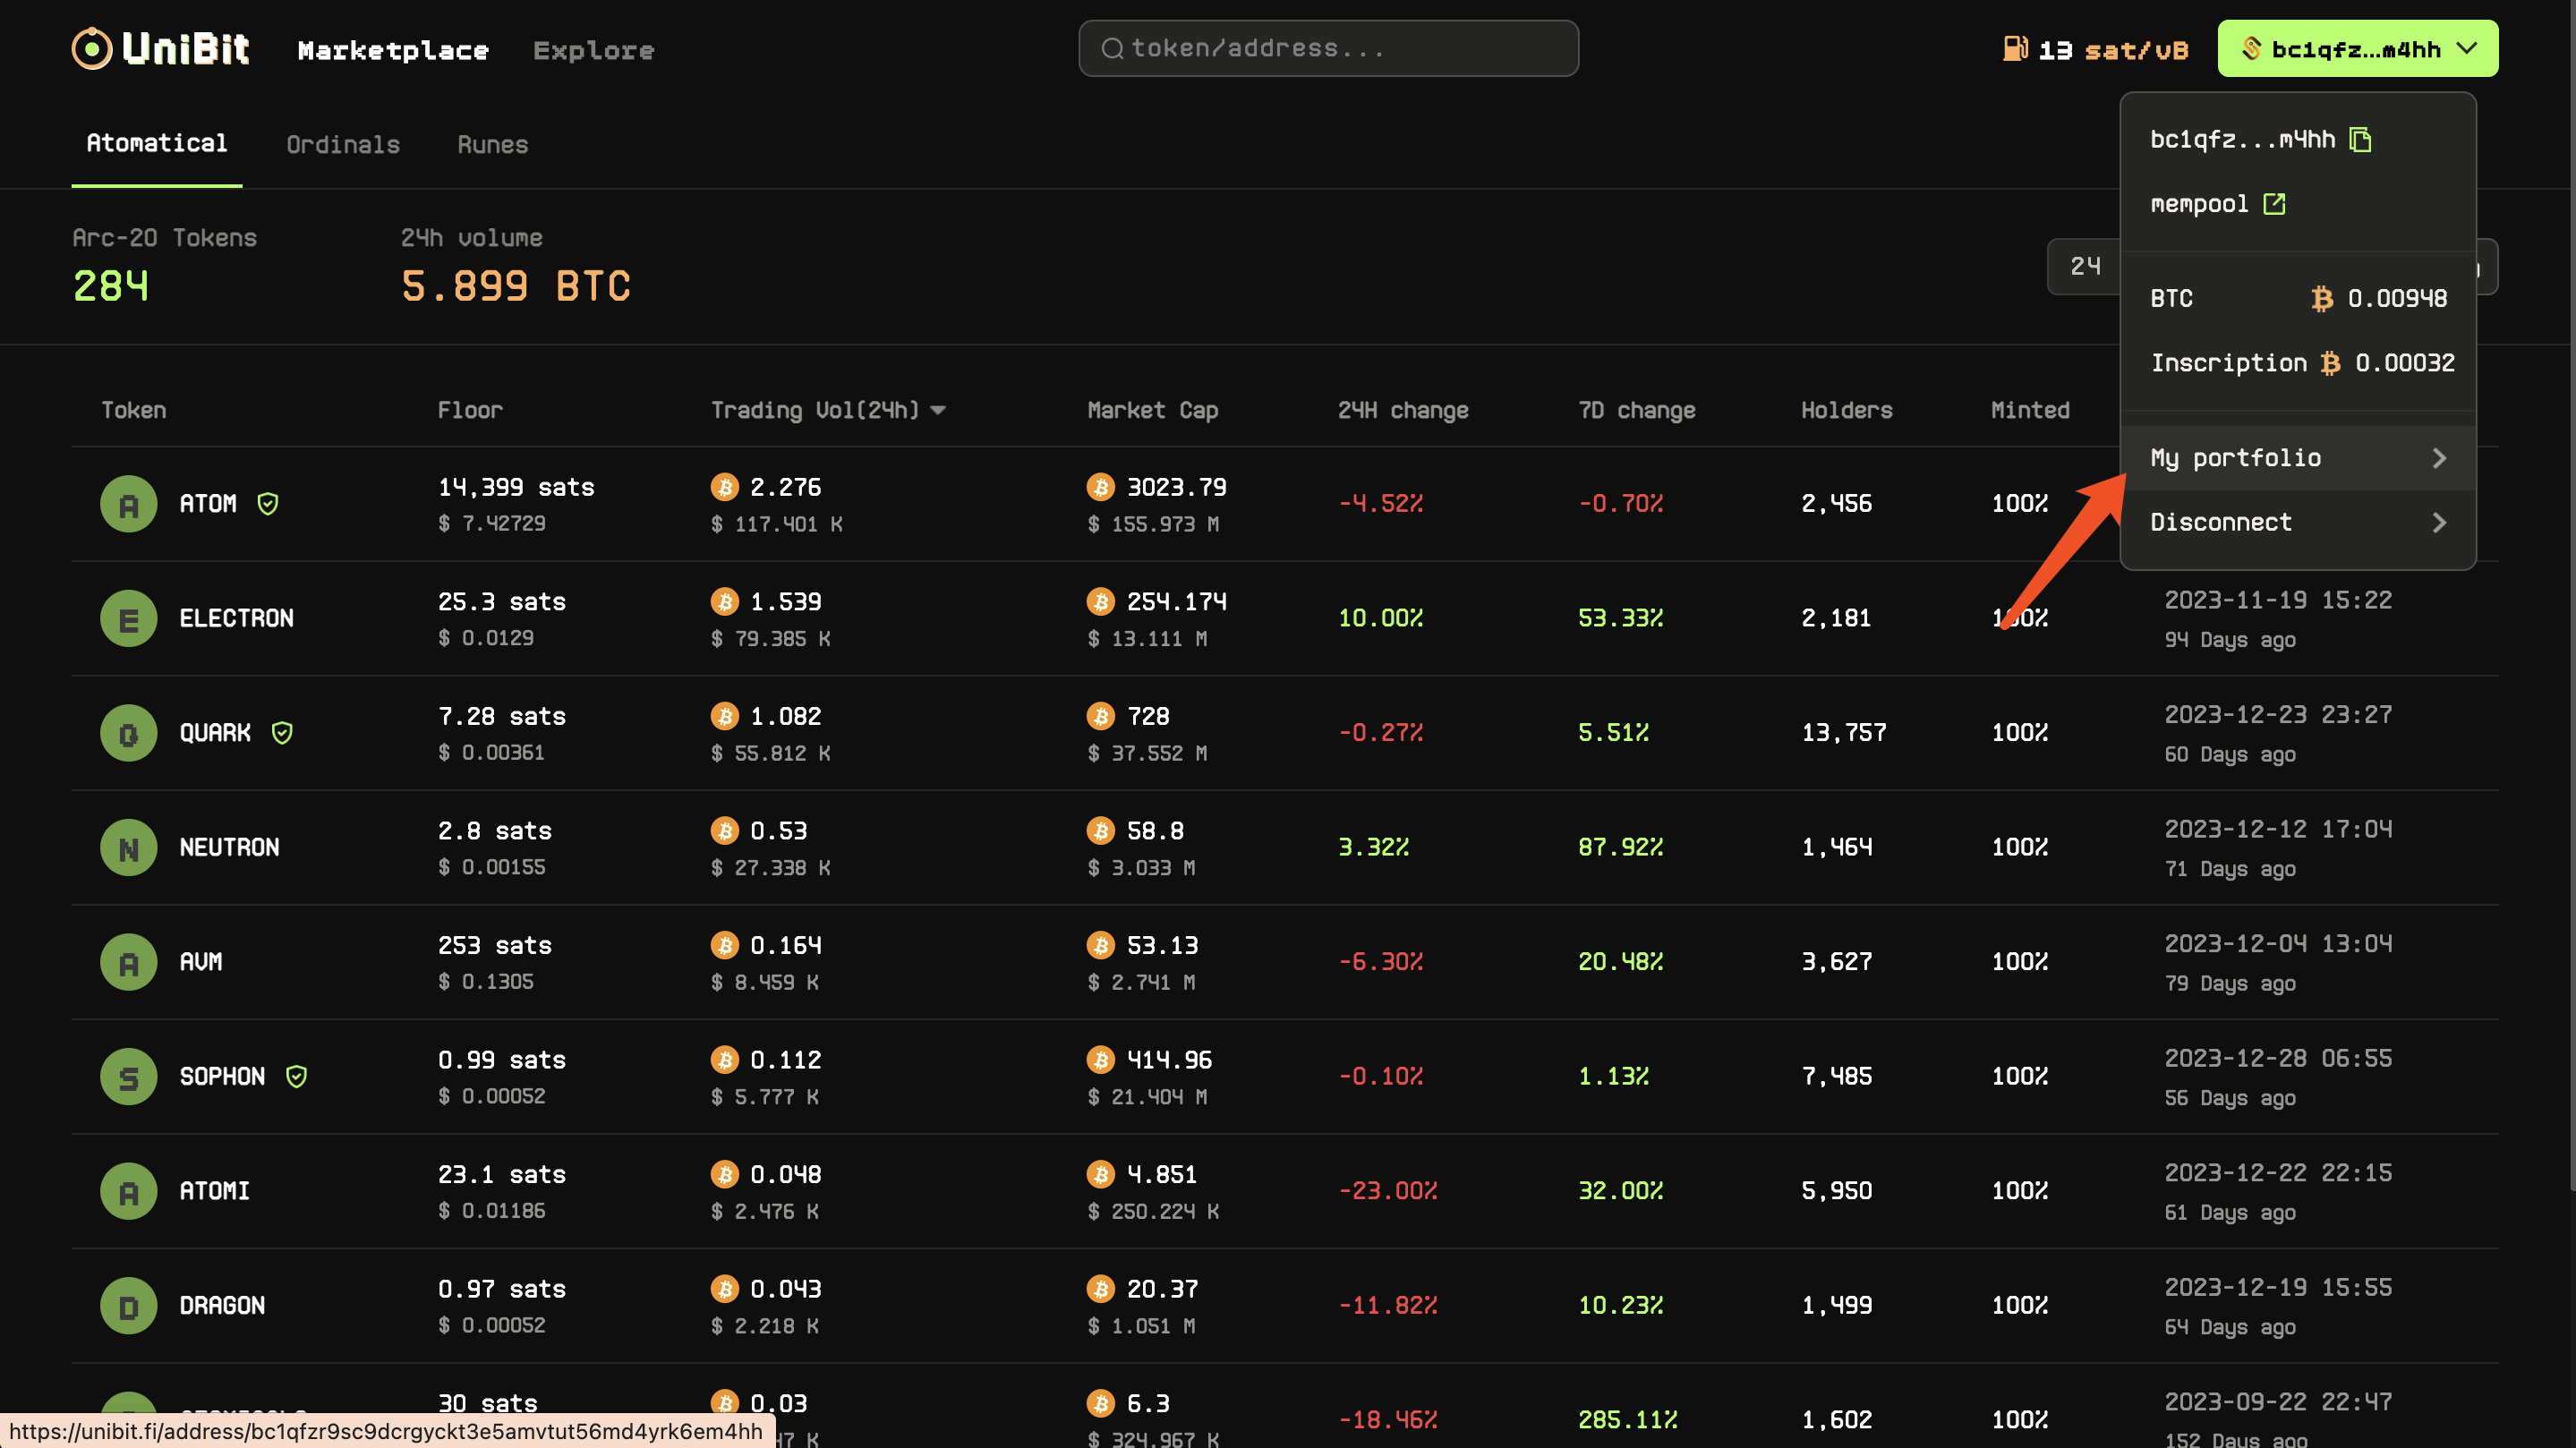Switch to the Ordinals tab

(343, 145)
